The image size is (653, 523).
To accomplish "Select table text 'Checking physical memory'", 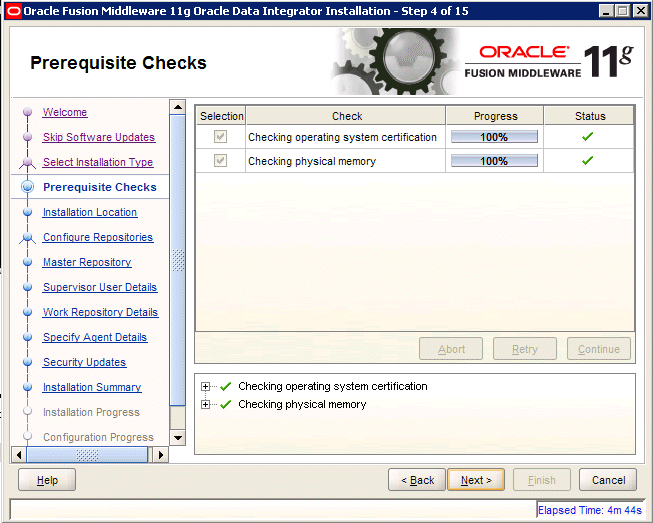I will (312, 161).
